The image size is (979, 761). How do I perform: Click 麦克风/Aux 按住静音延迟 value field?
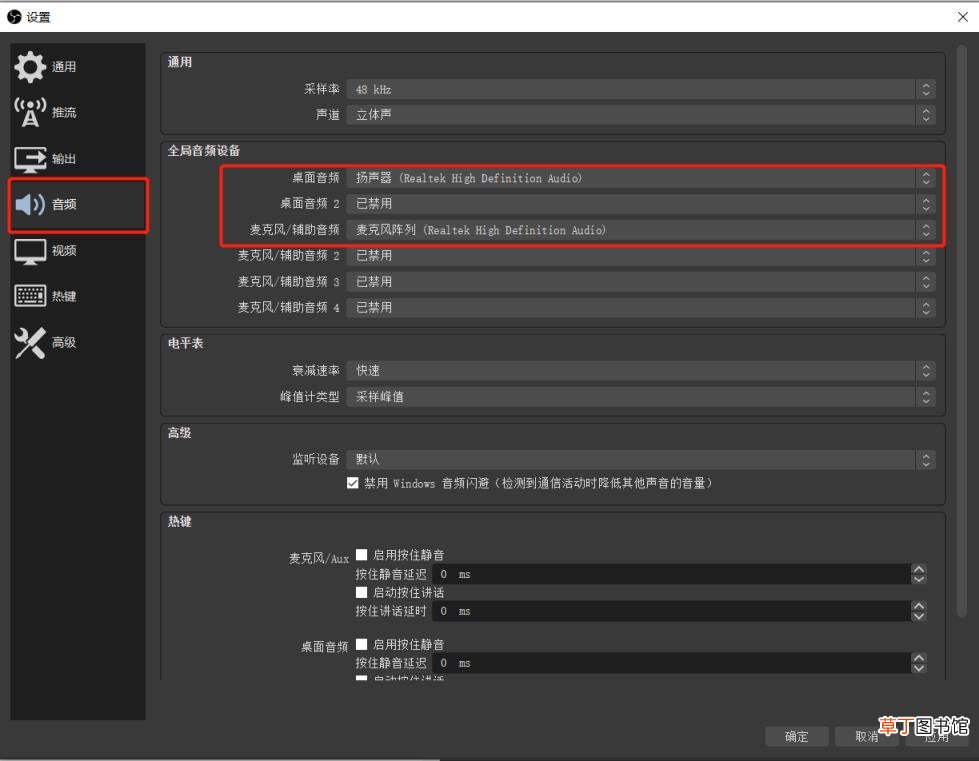pos(672,574)
